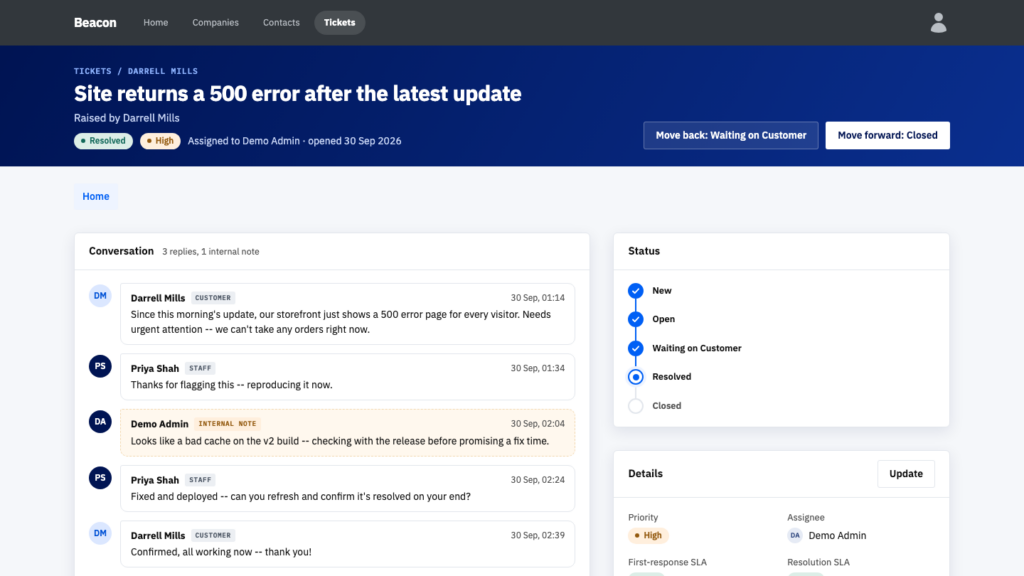
Task: Click the small DA assignee avatar in Details
Action: point(795,536)
